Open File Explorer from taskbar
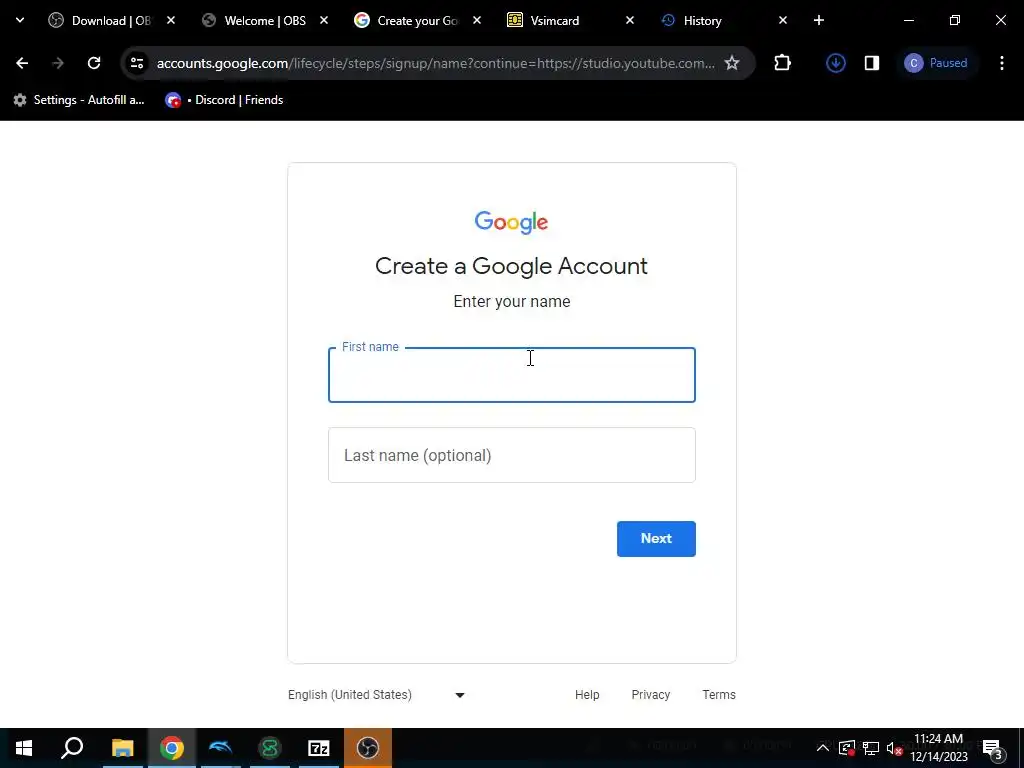The width and height of the screenshot is (1024, 768). [122, 748]
